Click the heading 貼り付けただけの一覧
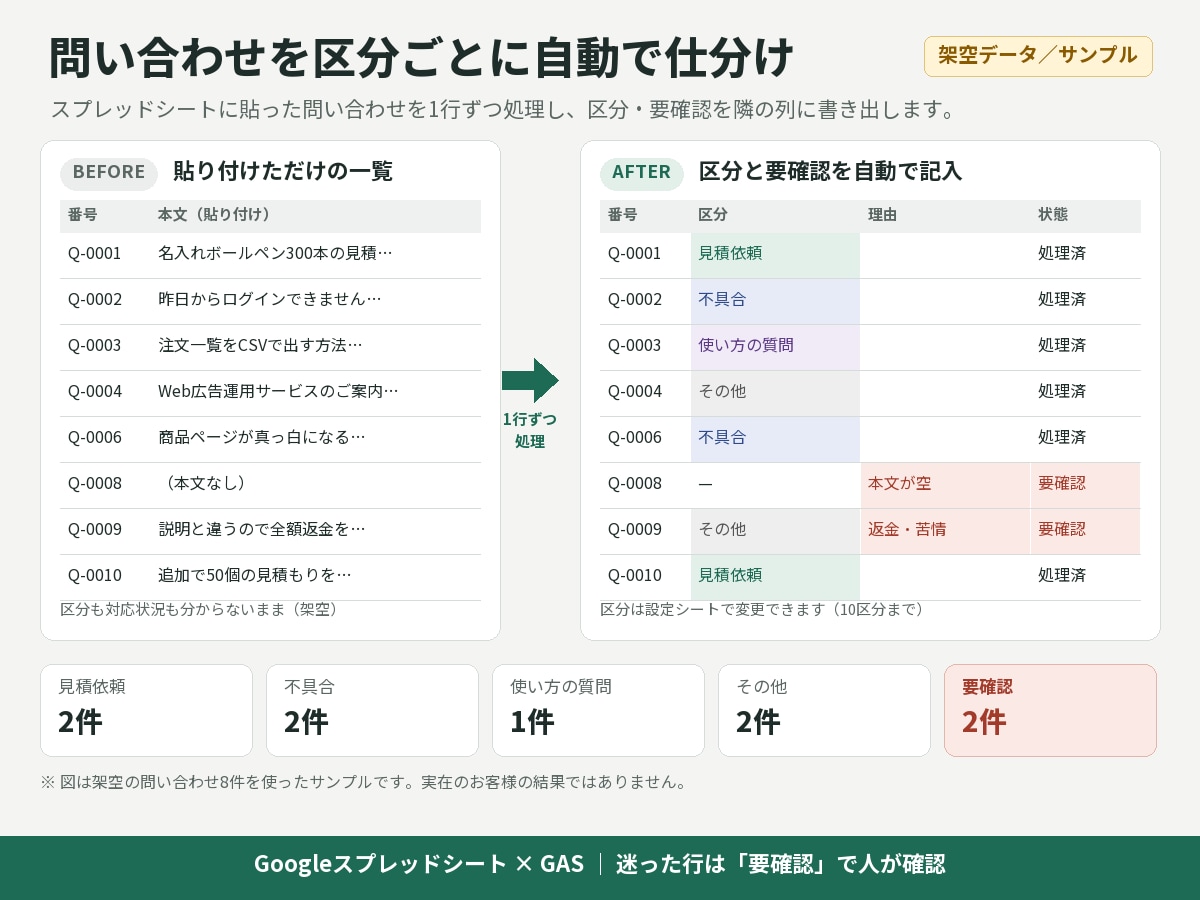Viewport: 1200px width, 900px height. pyautogui.click(x=283, y=172)
